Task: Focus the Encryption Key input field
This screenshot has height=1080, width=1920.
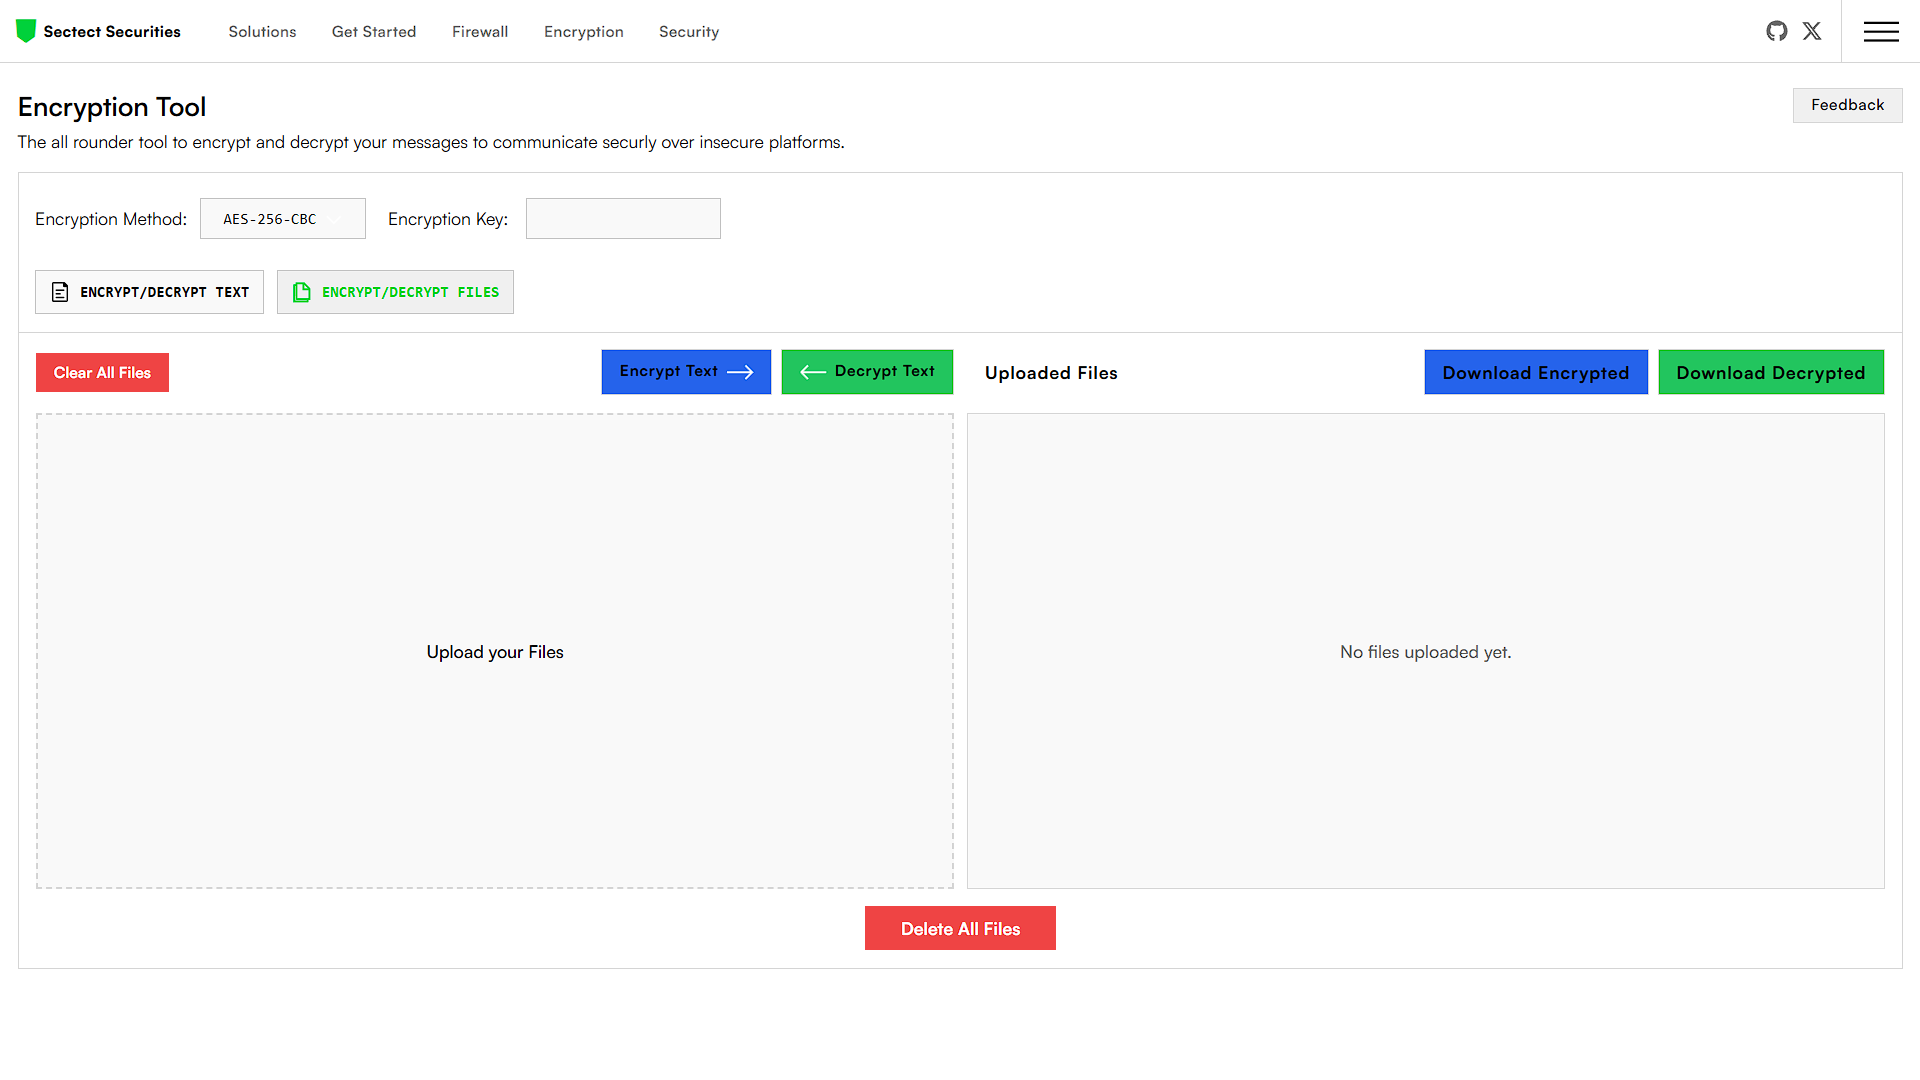Action: pos(623,219)
